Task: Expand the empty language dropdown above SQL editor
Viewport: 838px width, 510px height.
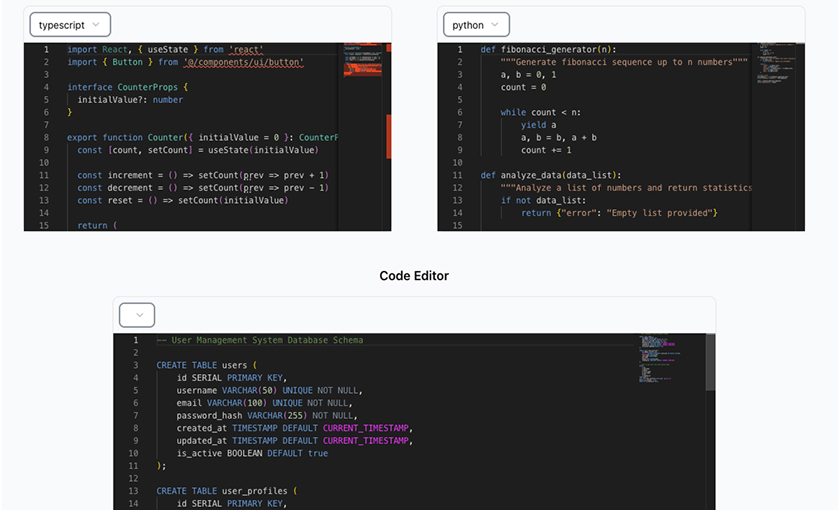Action: 138,315
